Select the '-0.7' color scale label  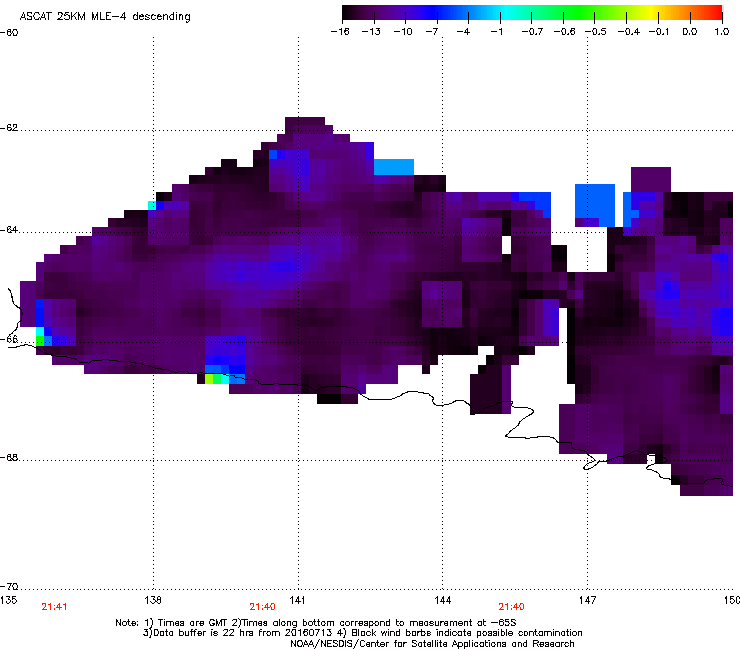(x=532, y=32)
